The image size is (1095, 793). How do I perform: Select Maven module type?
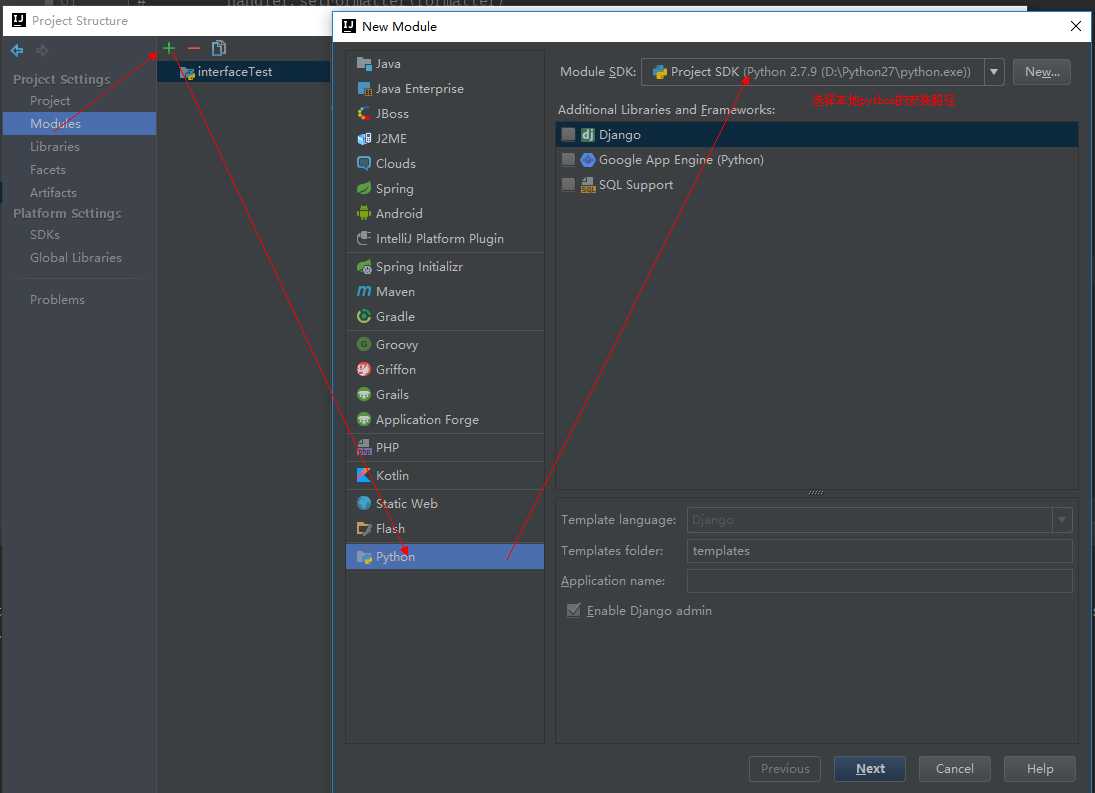coord(445,292)
